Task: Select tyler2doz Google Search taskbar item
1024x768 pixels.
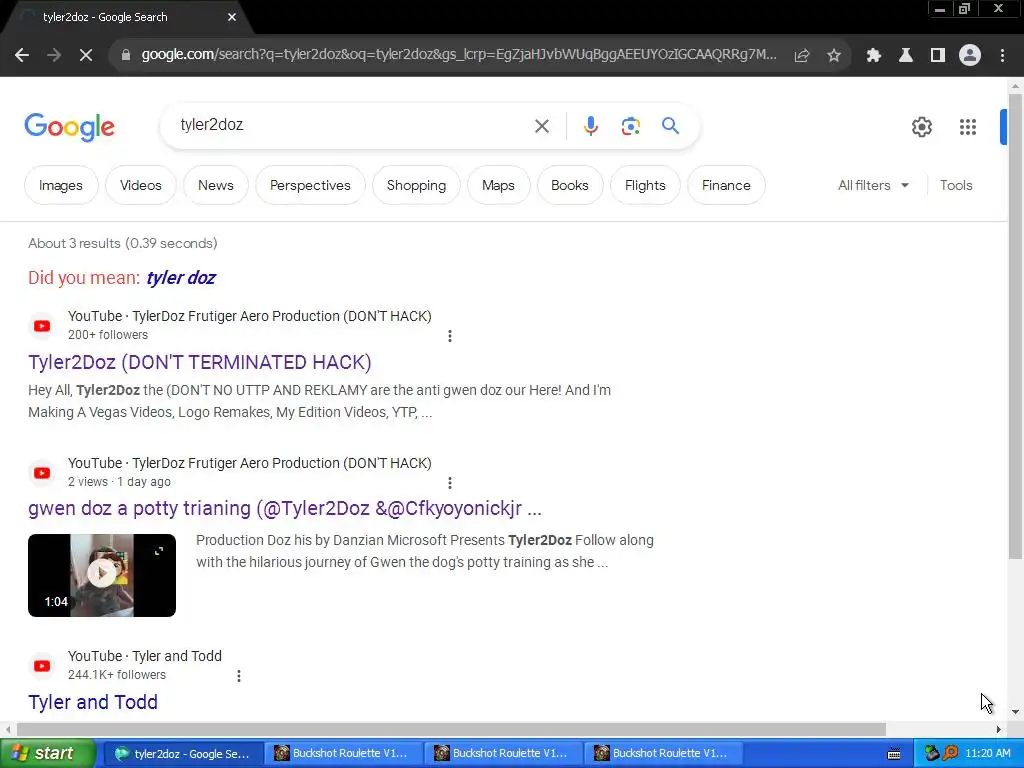Action: [x=183, y=754]
